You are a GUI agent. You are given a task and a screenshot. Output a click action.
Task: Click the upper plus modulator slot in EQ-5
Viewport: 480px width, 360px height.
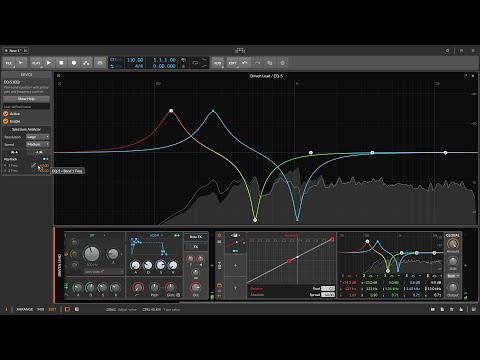[x=235, y=266]
